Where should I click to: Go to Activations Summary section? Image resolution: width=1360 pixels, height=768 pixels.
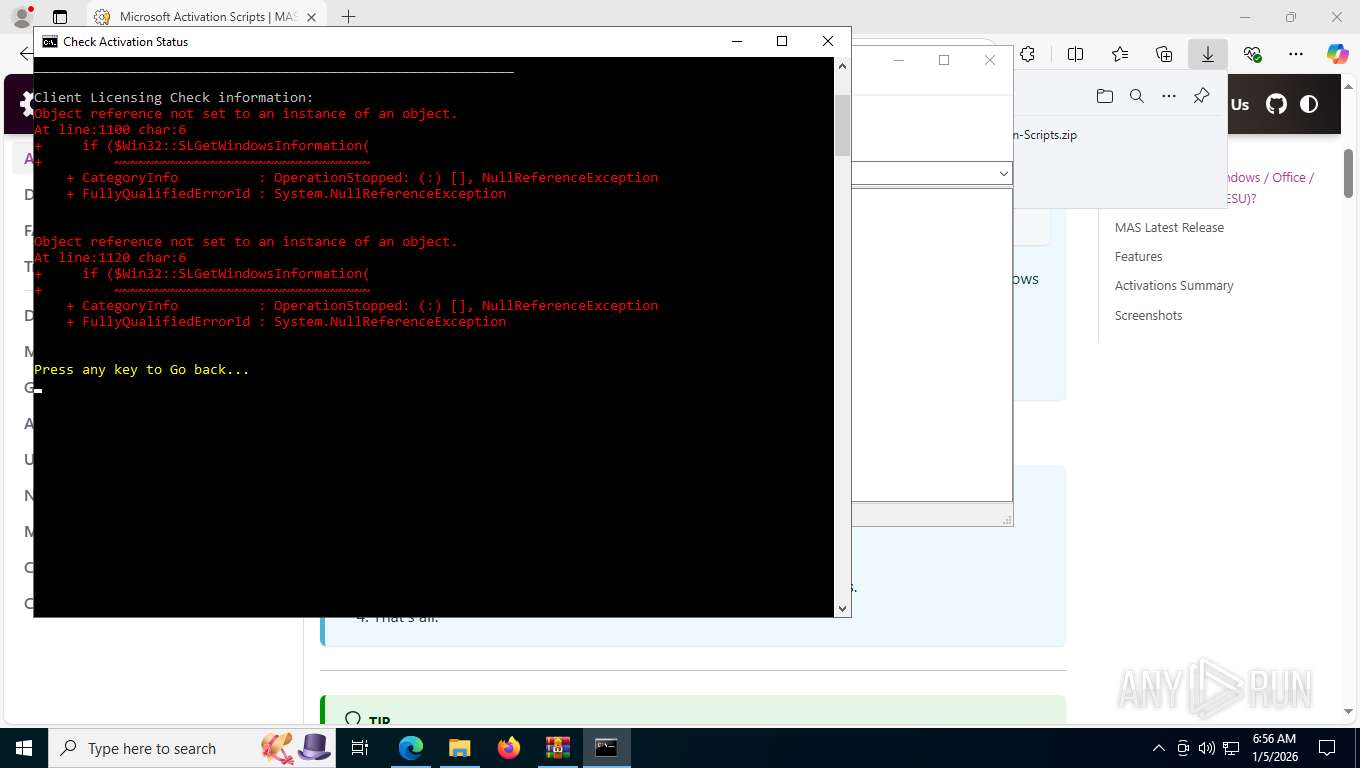(x=1174, y=285)
